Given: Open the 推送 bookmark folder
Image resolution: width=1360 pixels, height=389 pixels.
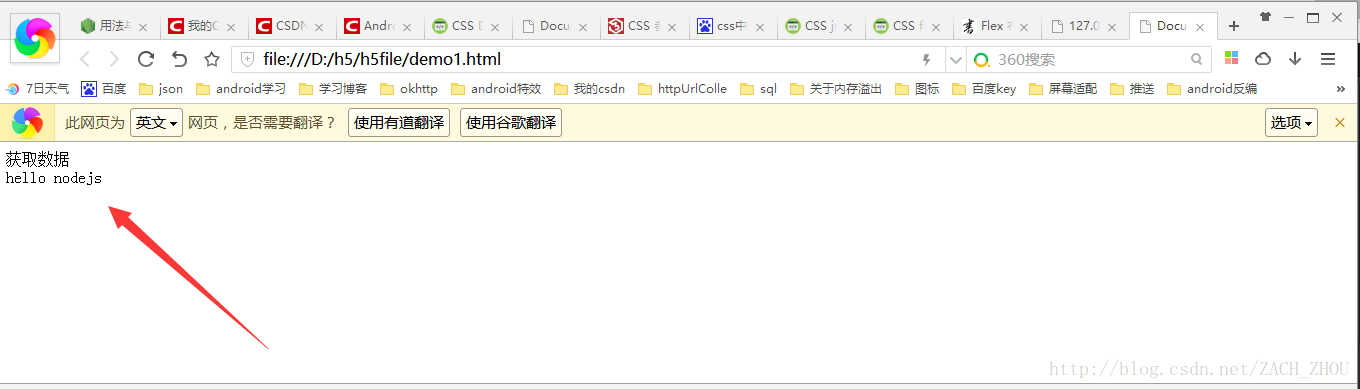Looking at the screenshot, I should (1132, 89).
